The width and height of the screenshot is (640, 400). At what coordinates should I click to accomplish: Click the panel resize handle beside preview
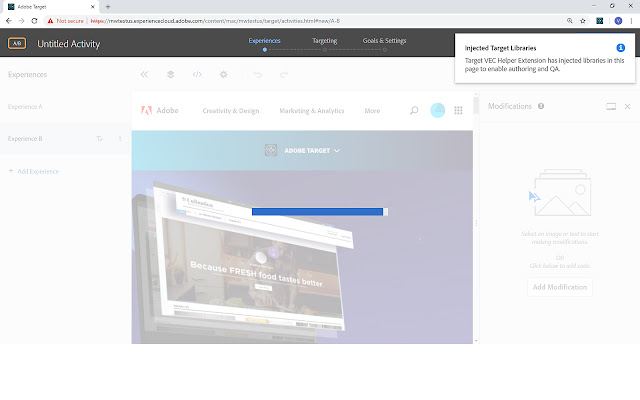click(476, 223)
